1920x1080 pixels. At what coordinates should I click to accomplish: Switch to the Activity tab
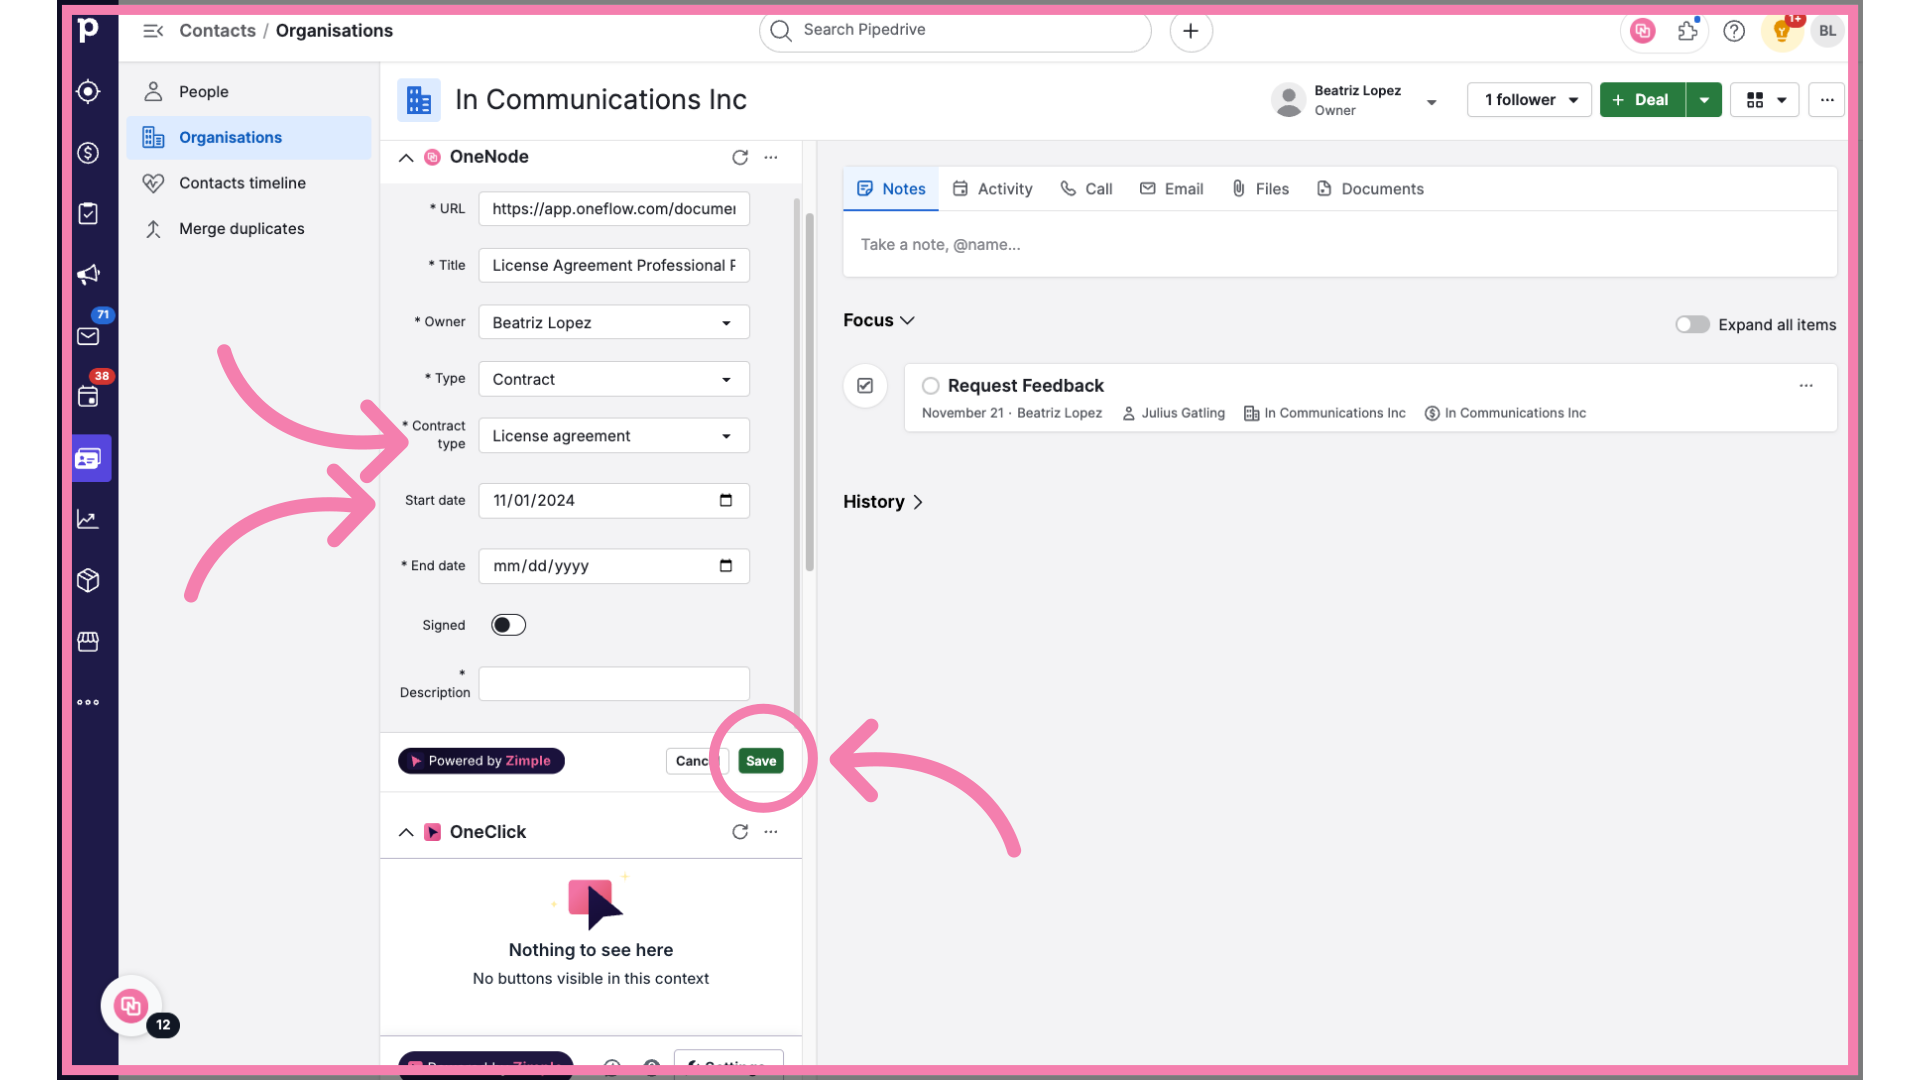pos(1005,187)
